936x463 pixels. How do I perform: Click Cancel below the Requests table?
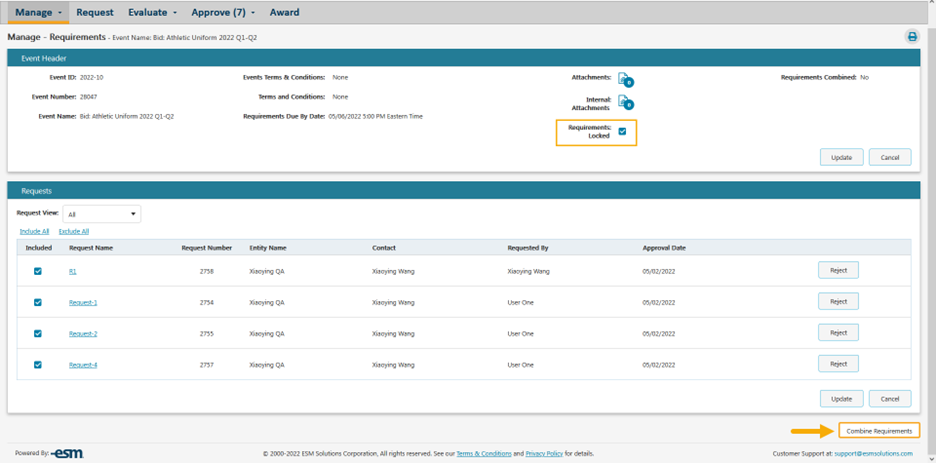coord(889,399)
